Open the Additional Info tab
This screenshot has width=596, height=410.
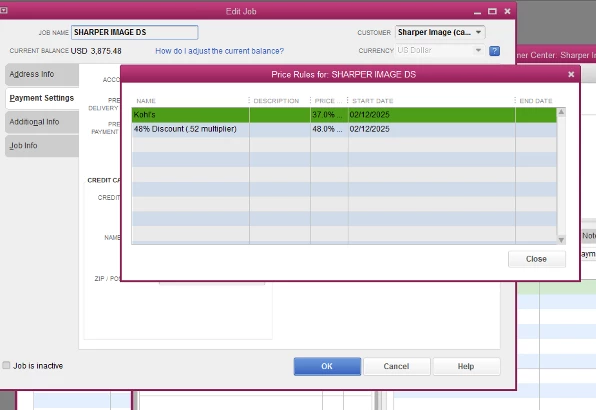point(42,122)
